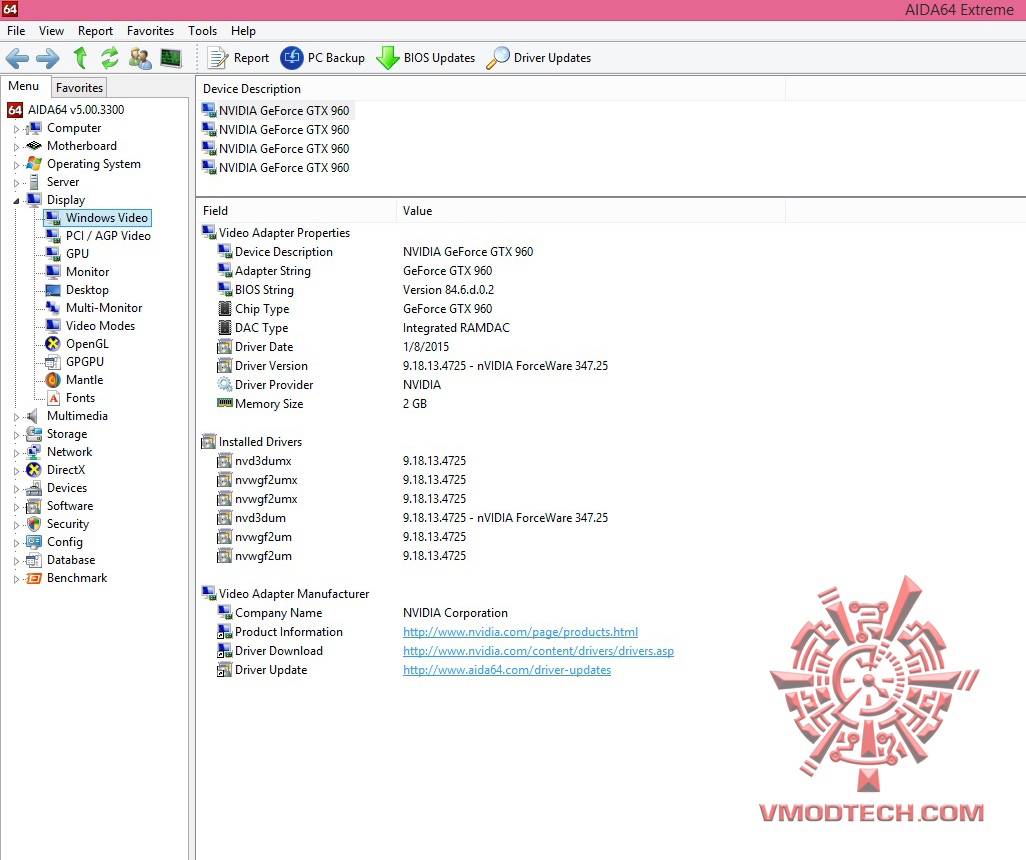Switch to the Favorites tab
This screenshot has width=1026, height=860.
[79, 87]
